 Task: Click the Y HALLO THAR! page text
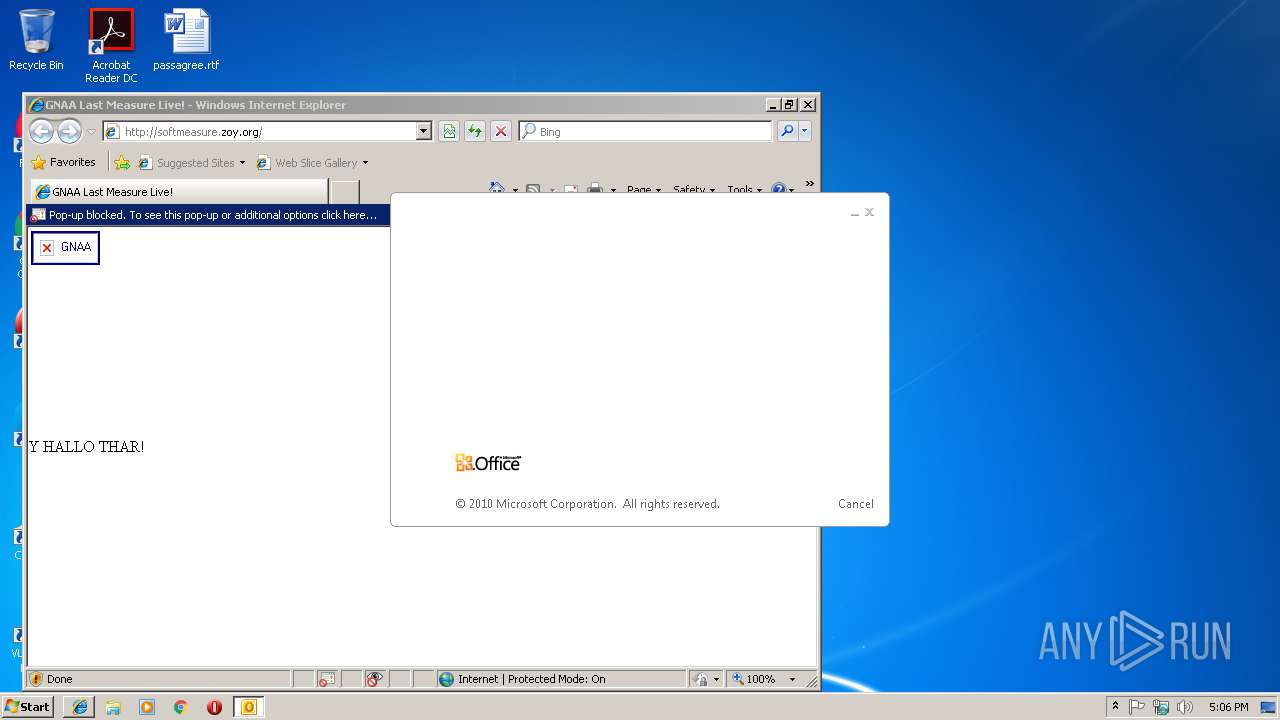pyautogui.click(x=86, y=447)
